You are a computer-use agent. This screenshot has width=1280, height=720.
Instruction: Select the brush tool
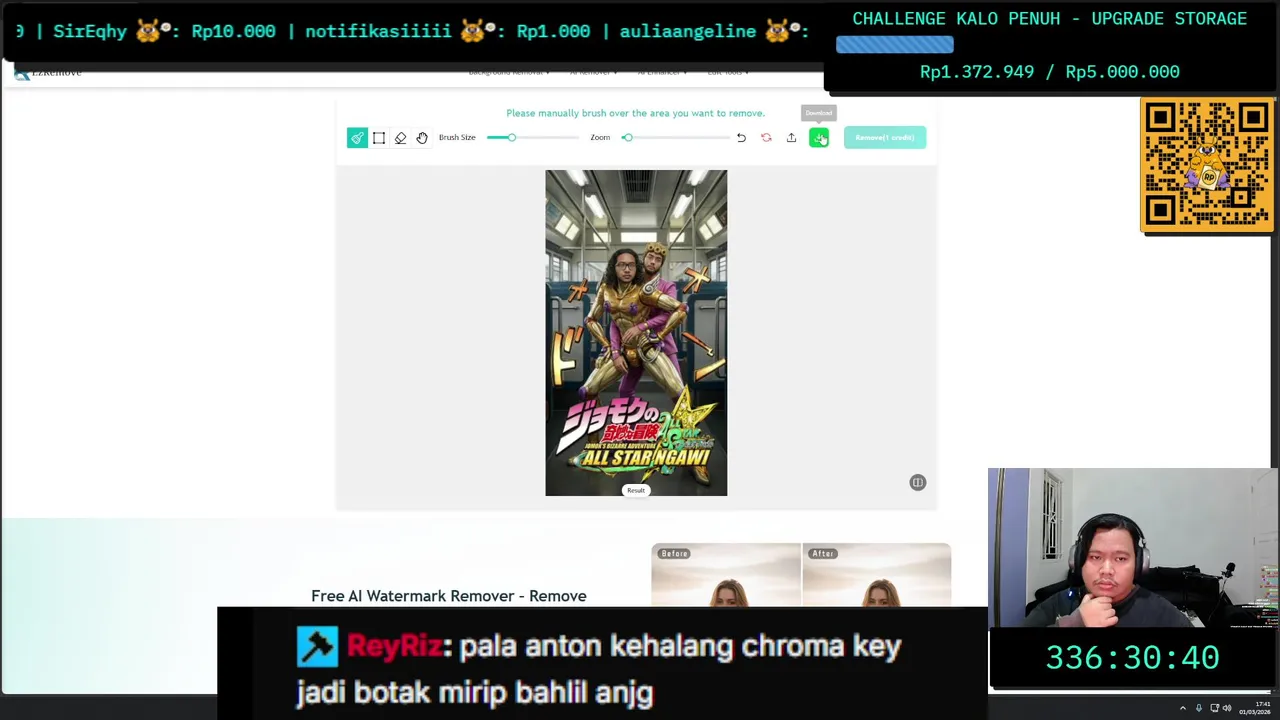click(x=357, y=138)
